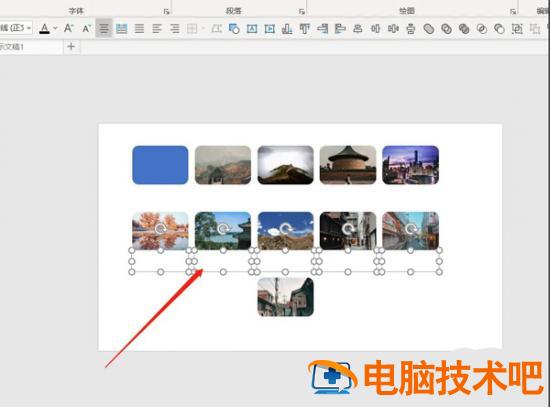Increase font size with larger A
Viewport: 550px width, 407px height.
(69, 28)
